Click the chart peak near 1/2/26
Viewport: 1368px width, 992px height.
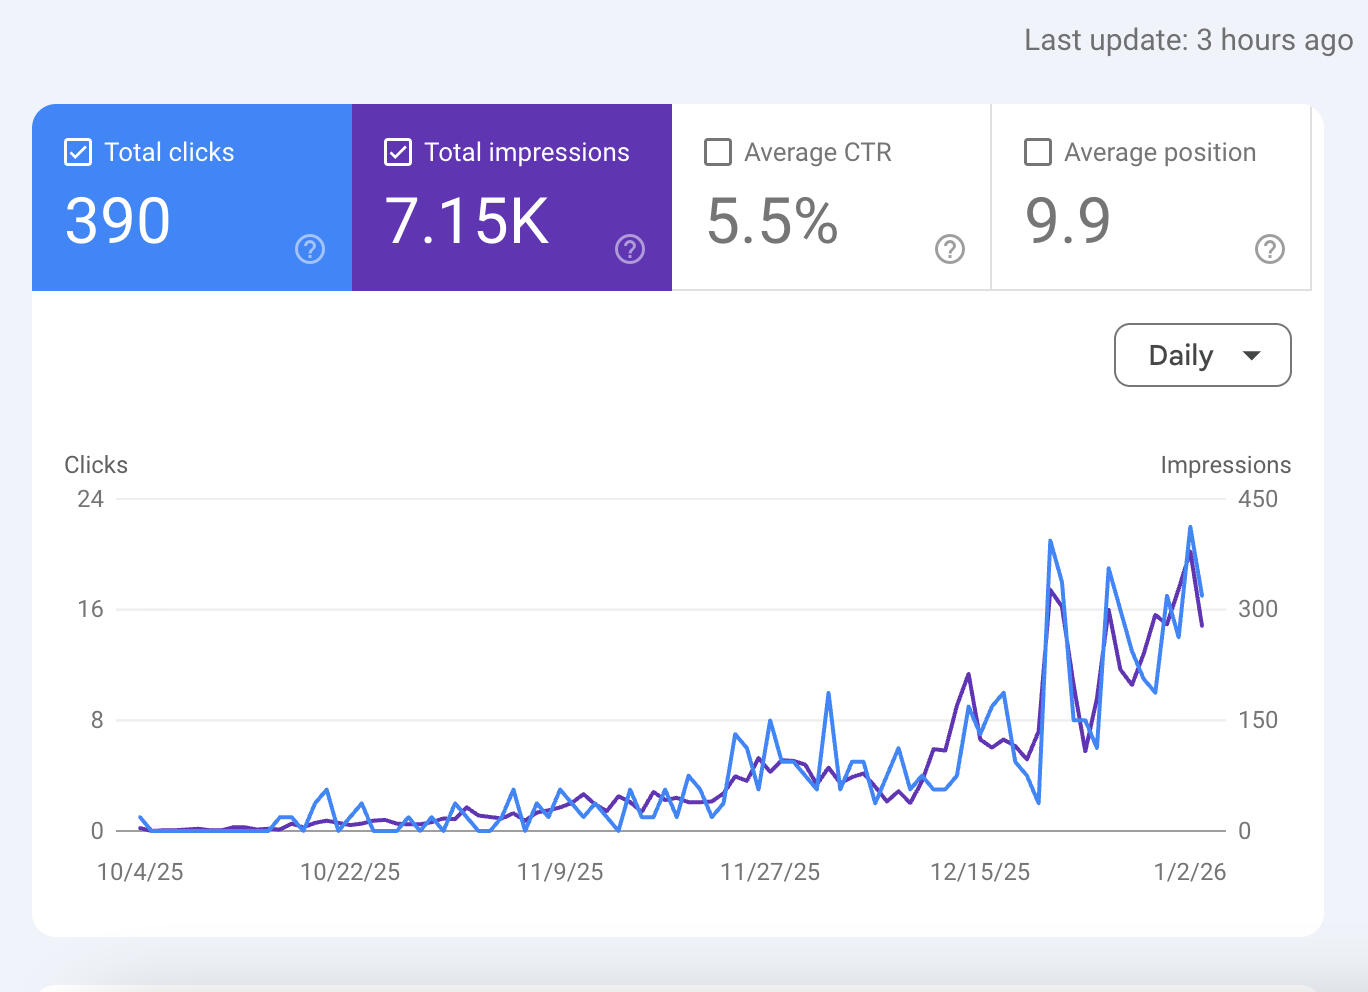coord(1189,528)
